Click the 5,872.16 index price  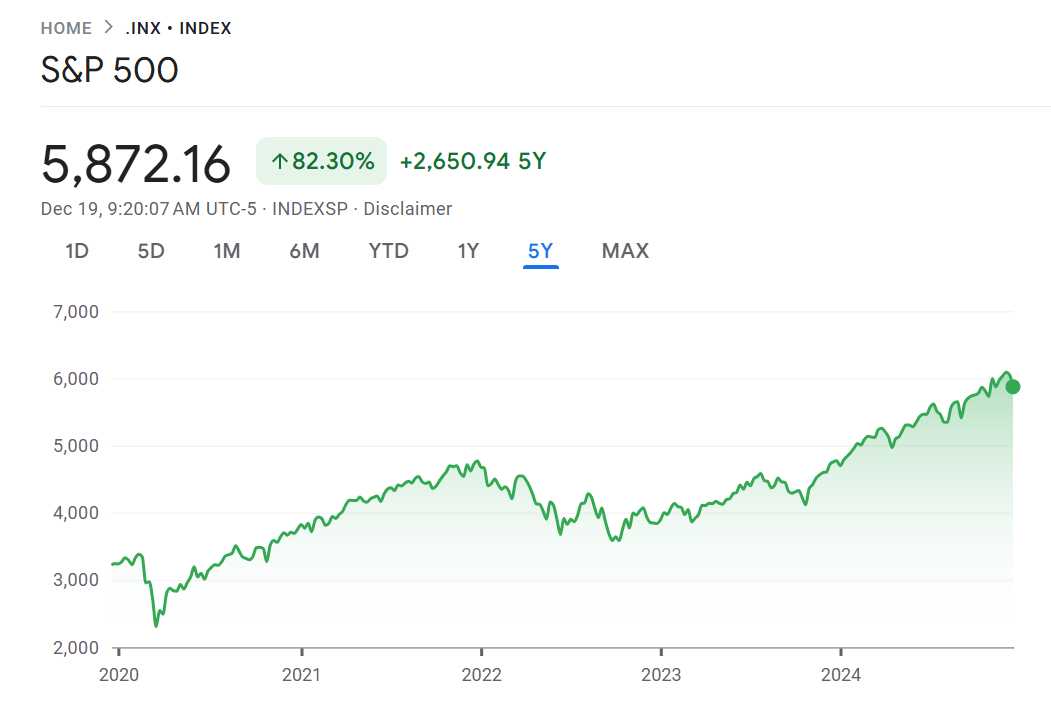point(136,163)
